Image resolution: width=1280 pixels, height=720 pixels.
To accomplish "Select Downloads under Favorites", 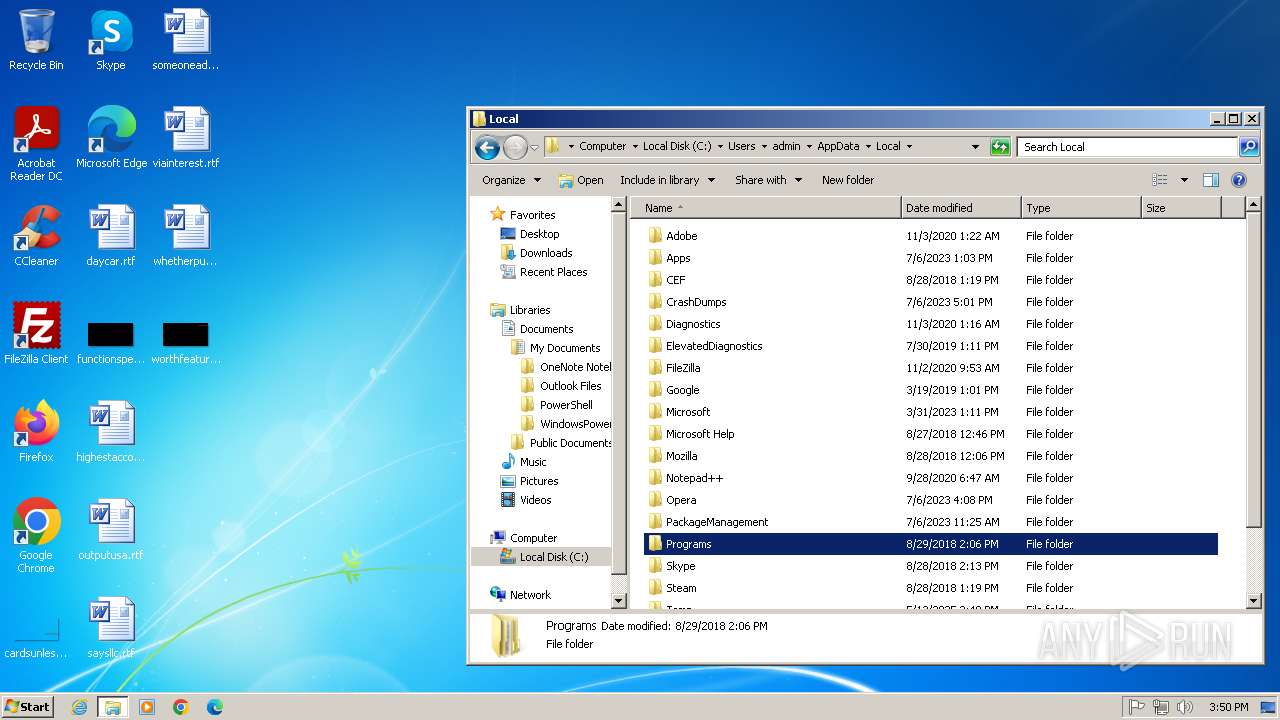I will pos(546,253).
